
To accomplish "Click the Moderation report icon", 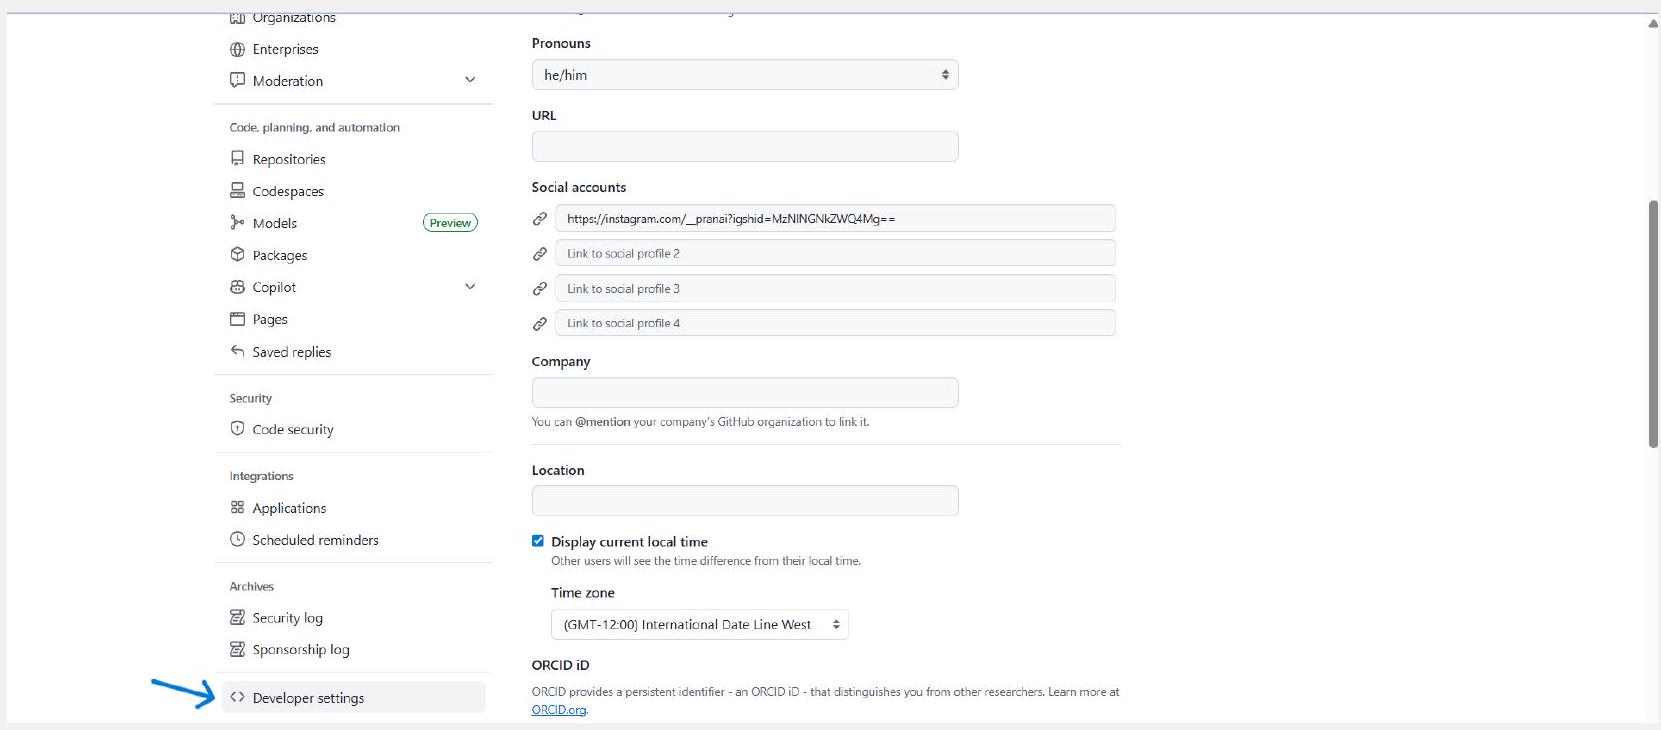I will click(237, 80).
